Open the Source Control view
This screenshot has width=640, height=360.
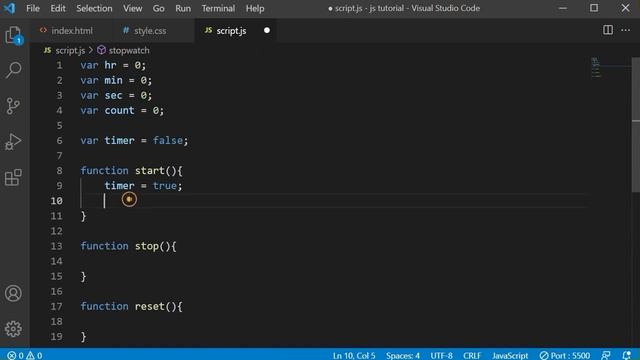[x=13, y=106]
